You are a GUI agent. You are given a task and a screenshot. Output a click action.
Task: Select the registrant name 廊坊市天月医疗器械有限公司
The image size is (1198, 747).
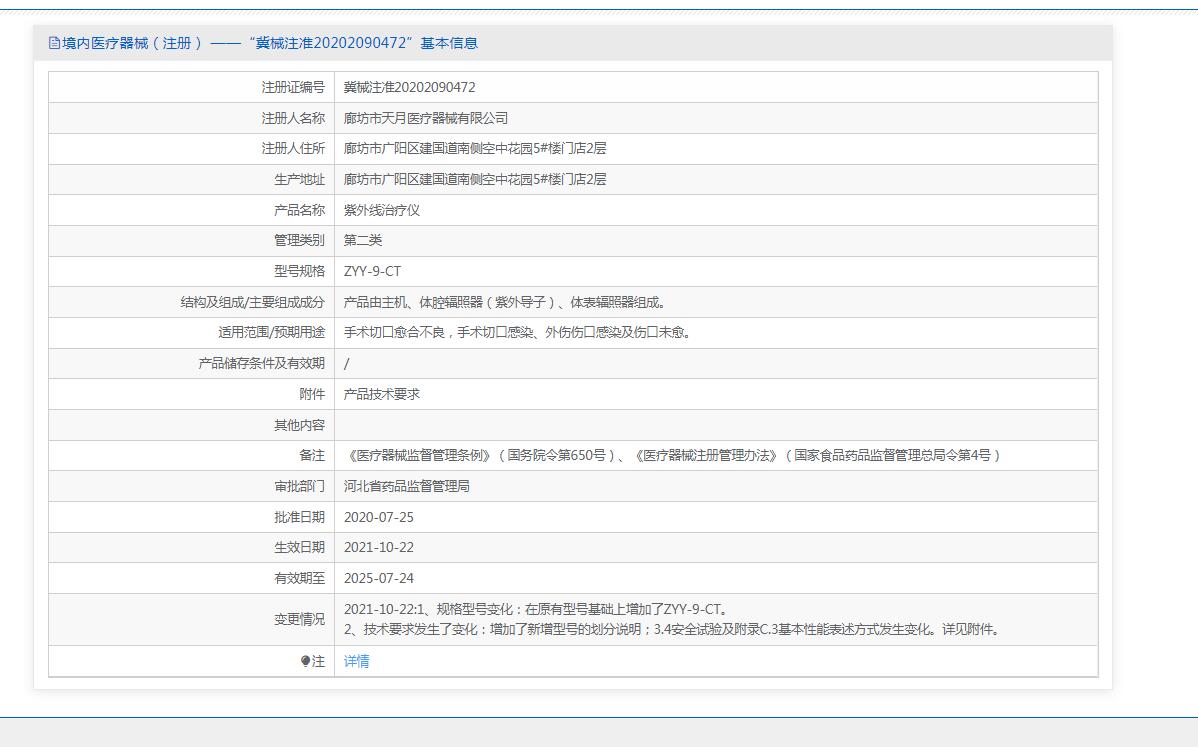tap(425, 118)
